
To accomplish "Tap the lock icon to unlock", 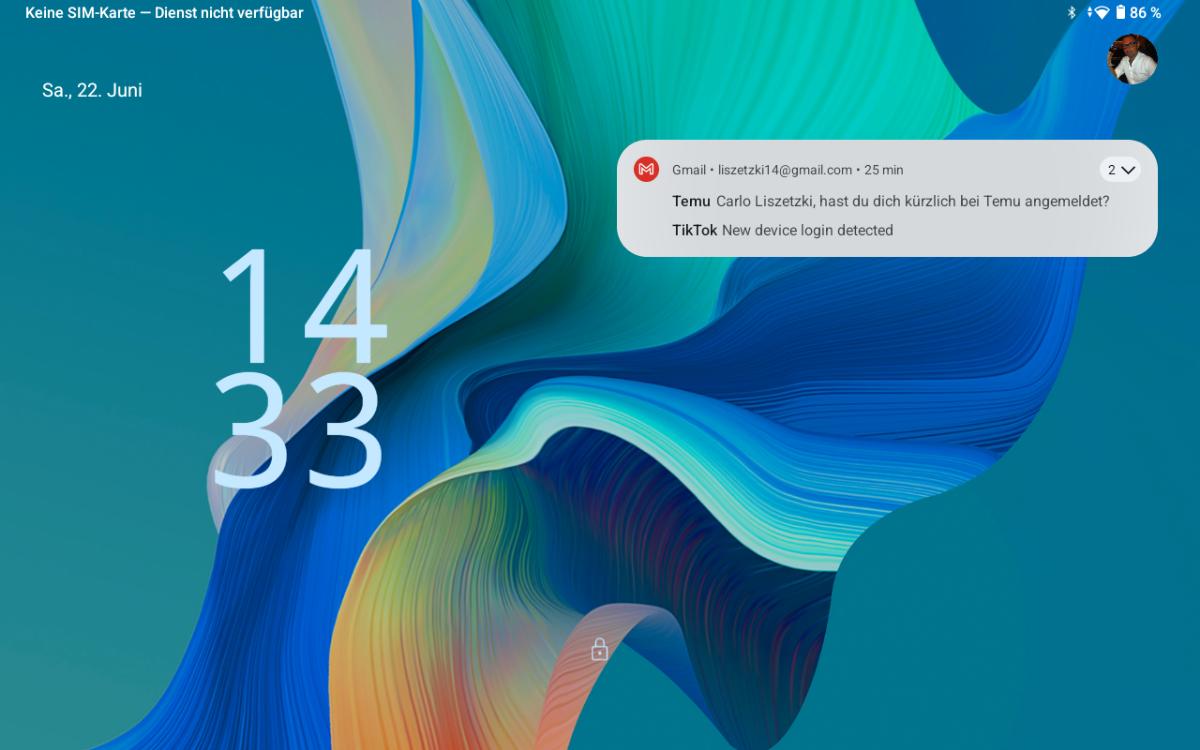I will (x=599, y=649).
